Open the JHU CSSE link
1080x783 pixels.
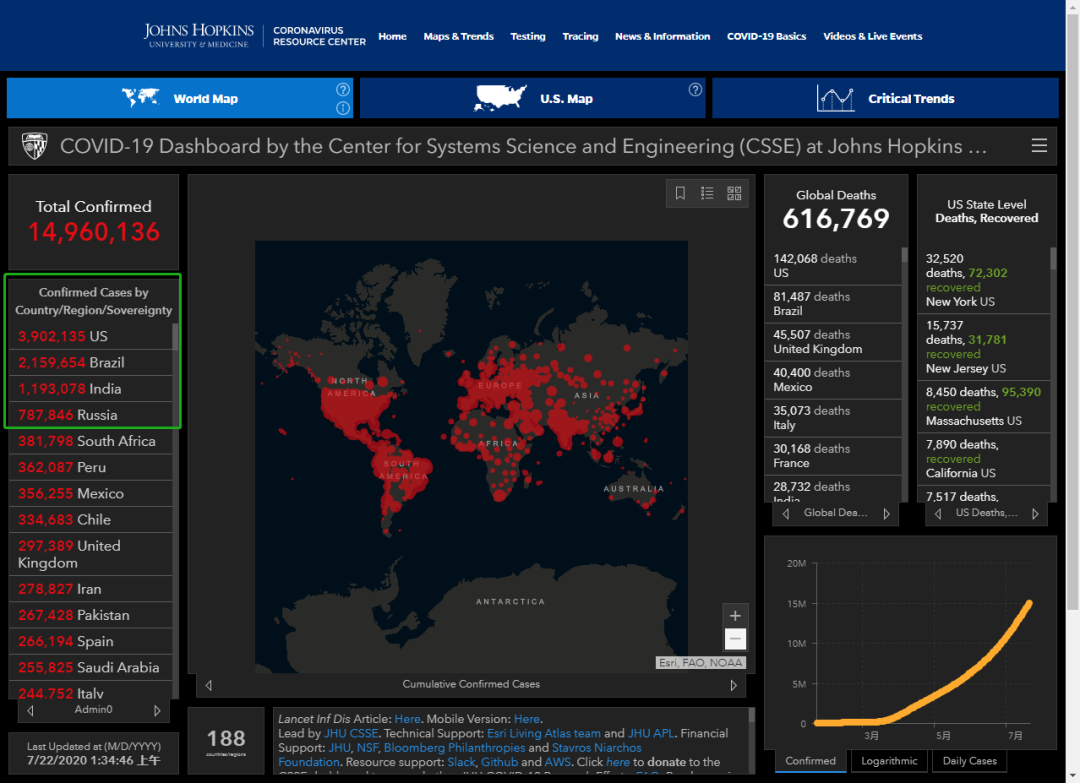pos(351,733)
